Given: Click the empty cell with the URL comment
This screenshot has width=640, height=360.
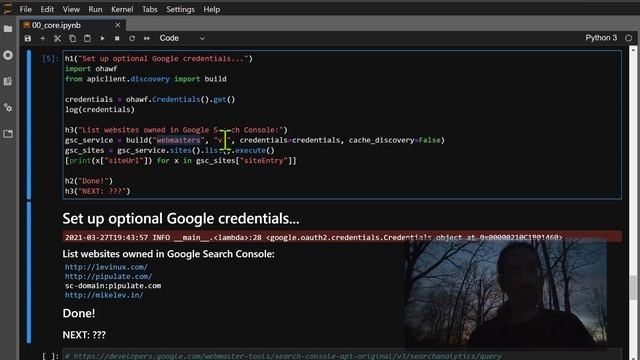Looking at the screenshot, I should (x=342, y=356).
